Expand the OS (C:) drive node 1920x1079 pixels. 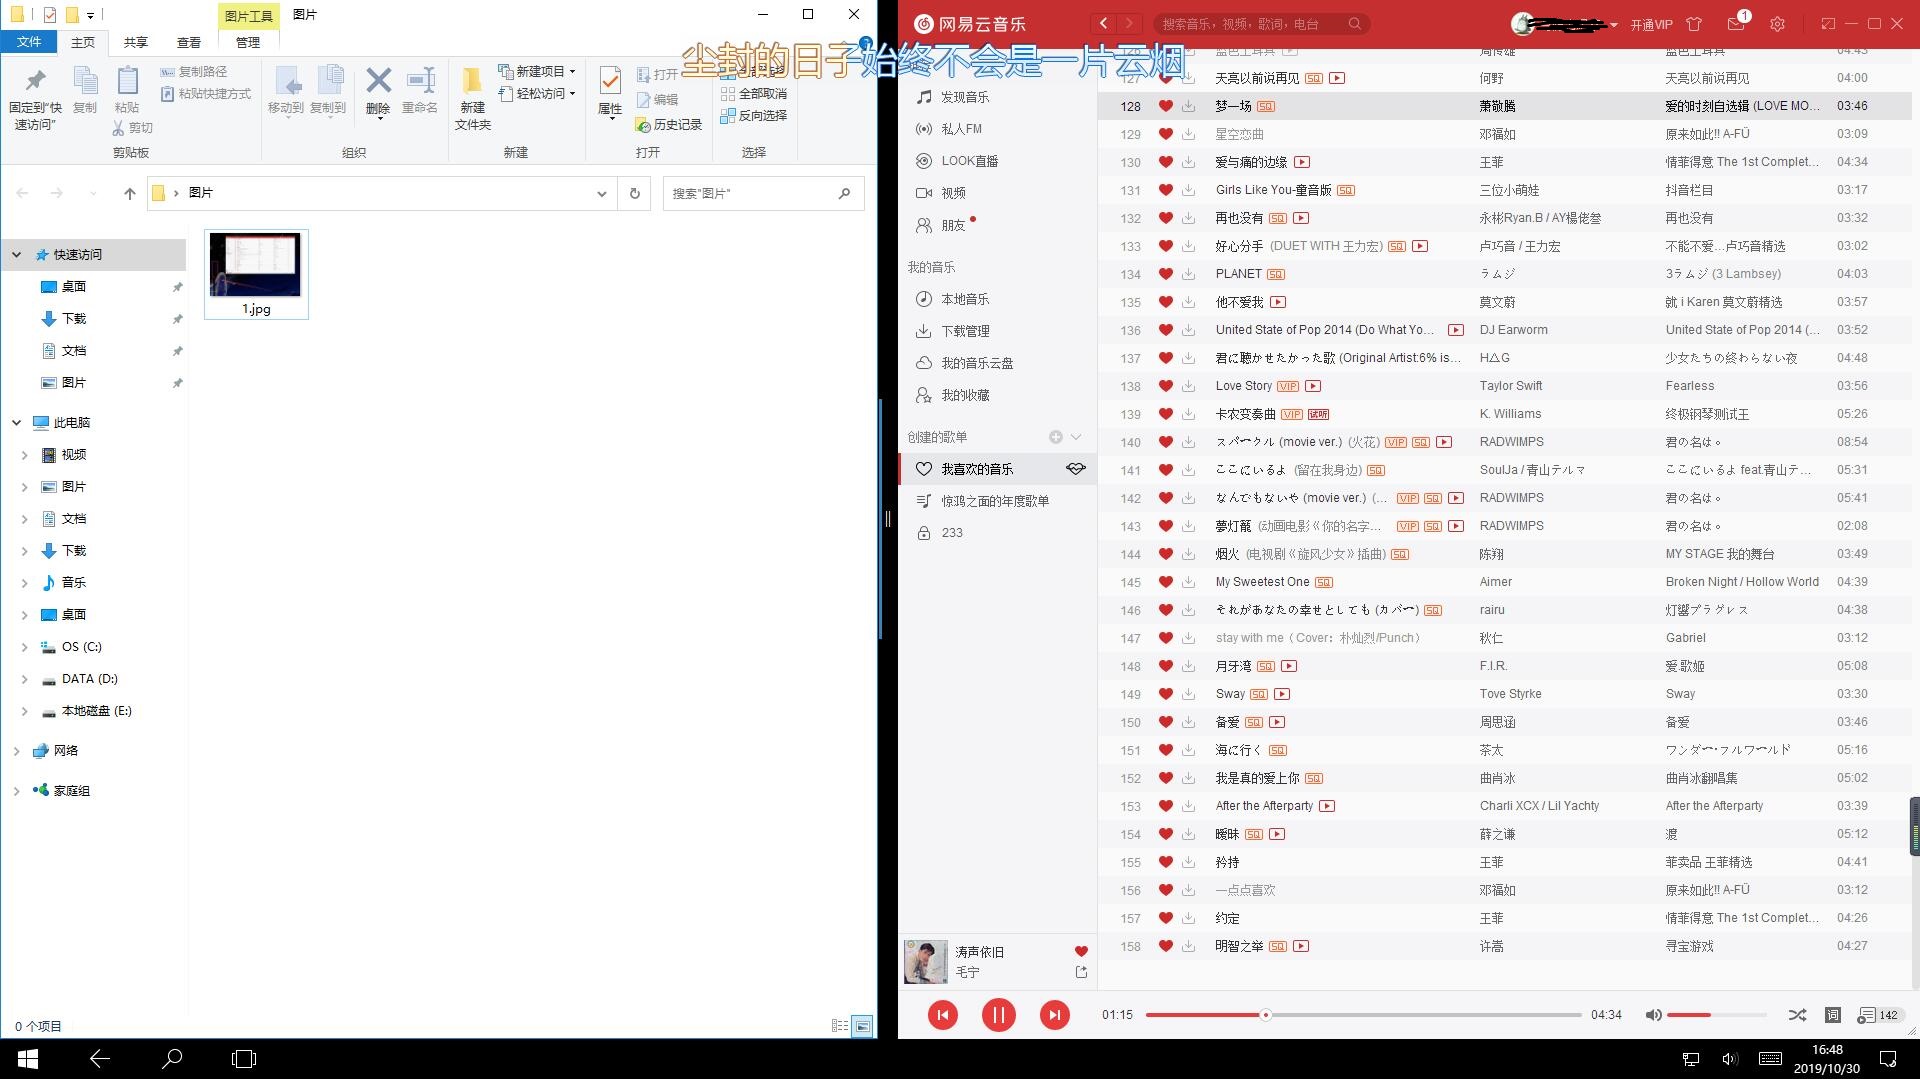pyautogui.click(x=25, y=646)
